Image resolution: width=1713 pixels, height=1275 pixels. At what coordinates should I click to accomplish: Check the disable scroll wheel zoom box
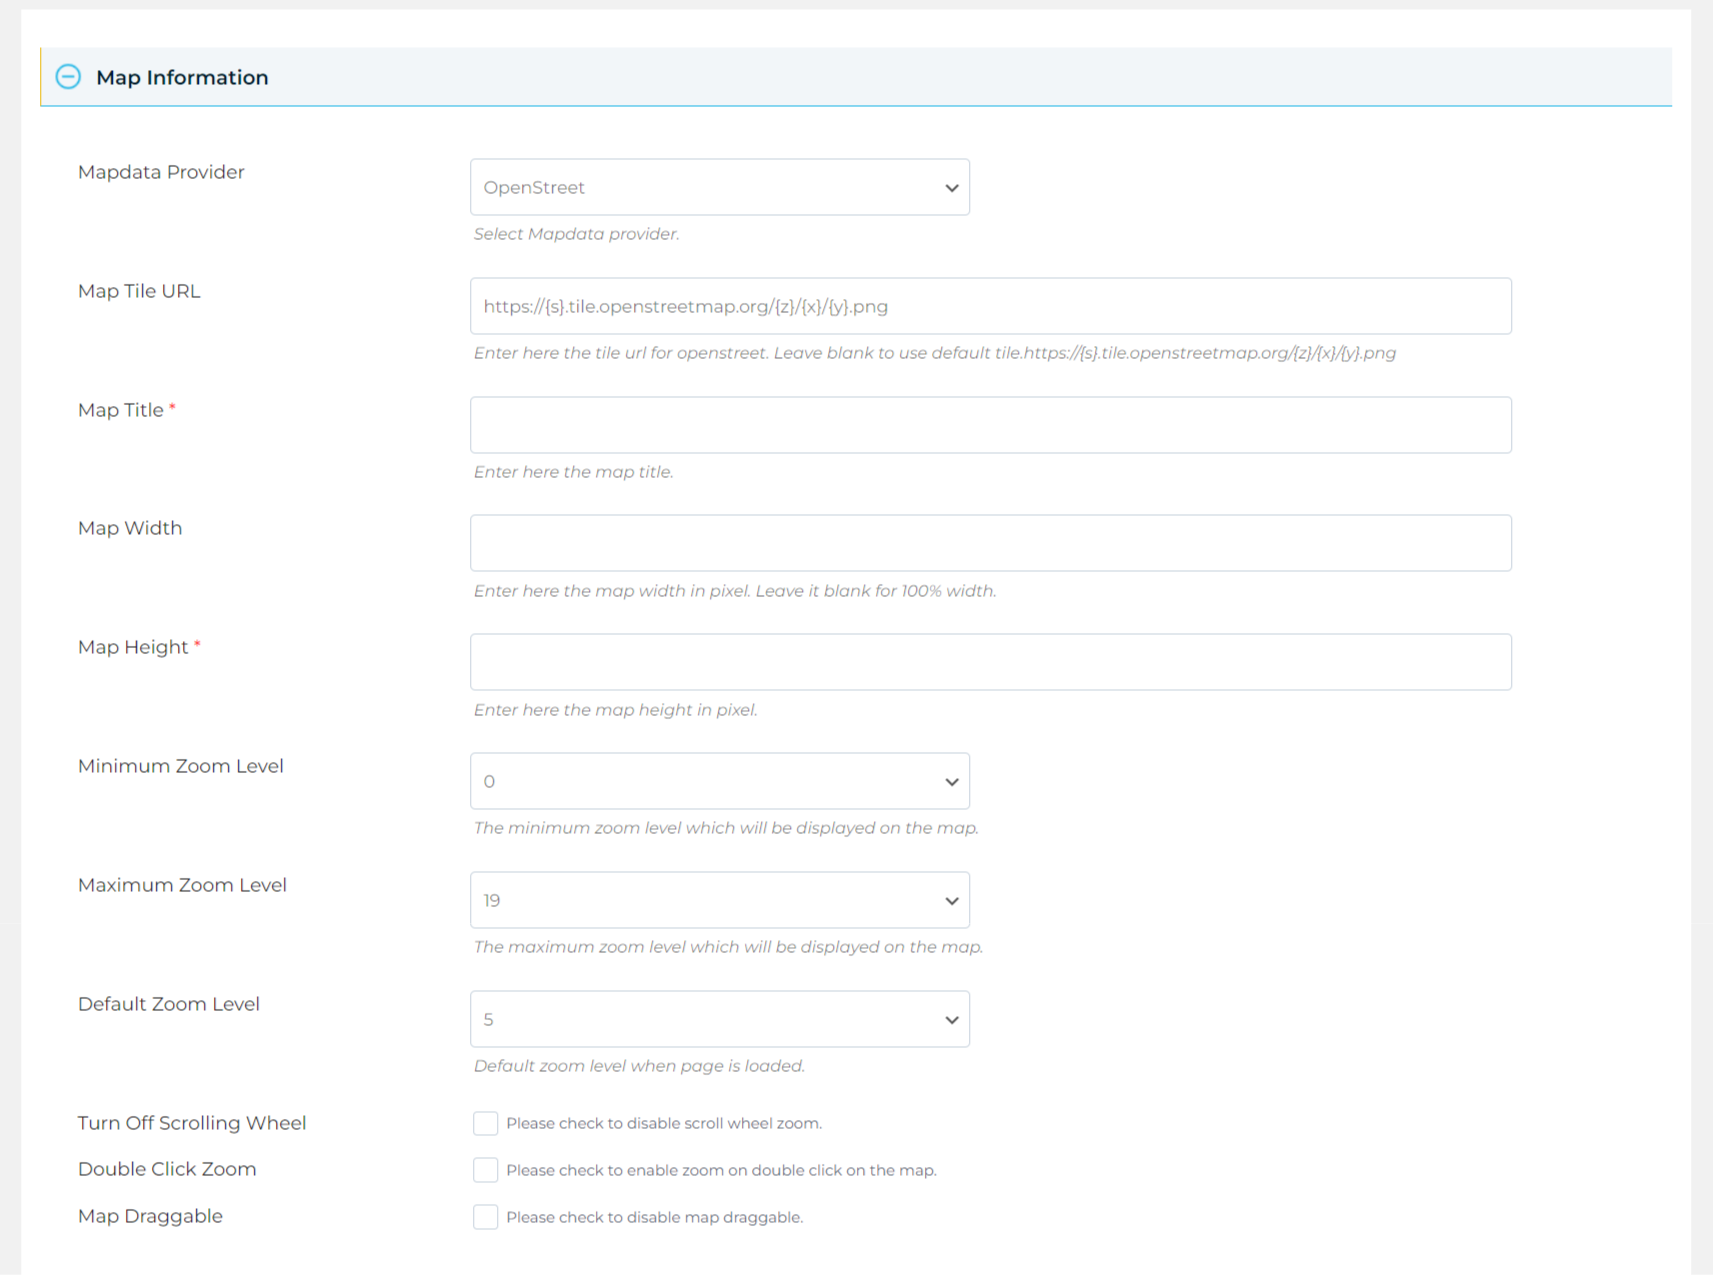485,1123
